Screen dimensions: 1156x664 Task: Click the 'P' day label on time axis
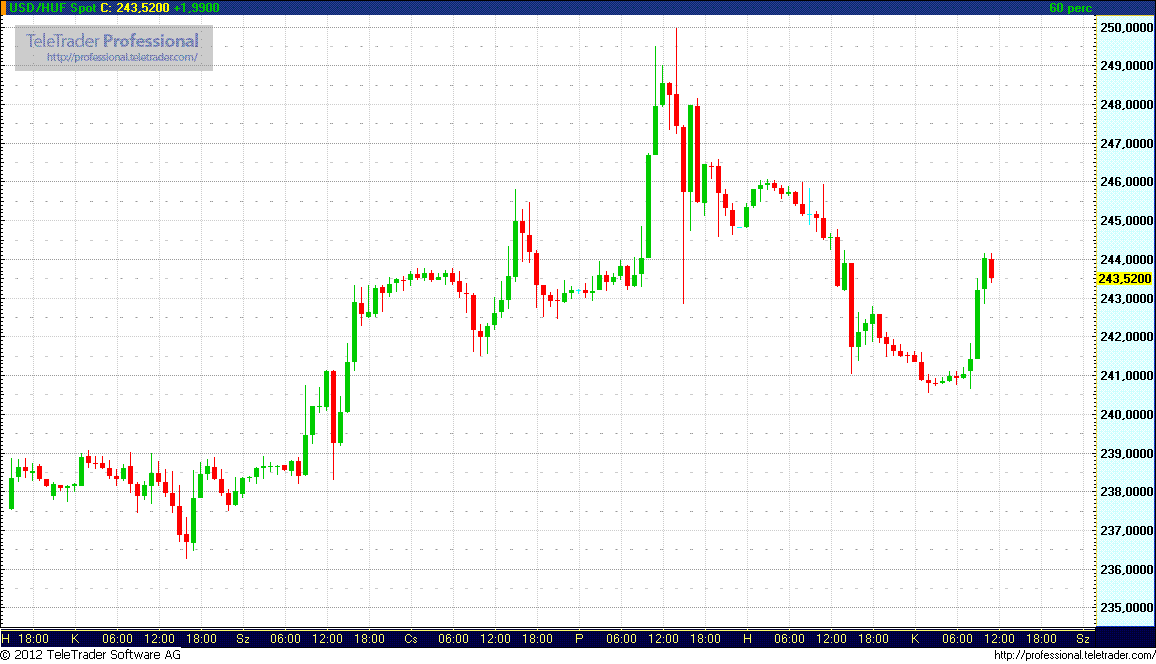579,639
